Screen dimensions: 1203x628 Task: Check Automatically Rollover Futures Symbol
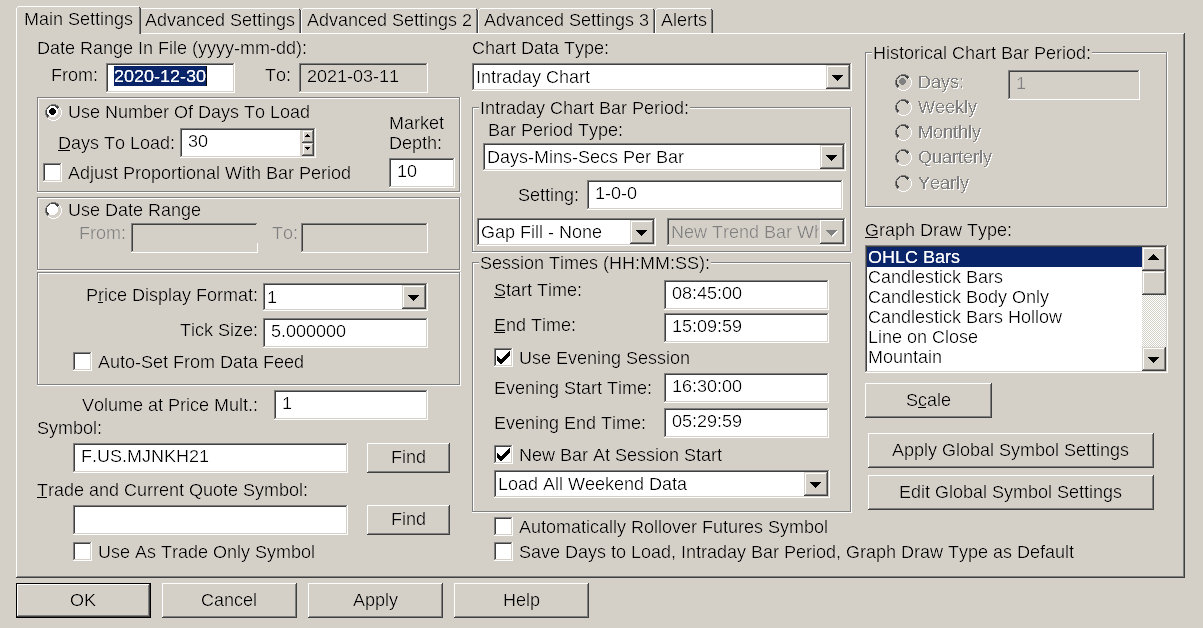coord(504,527)
